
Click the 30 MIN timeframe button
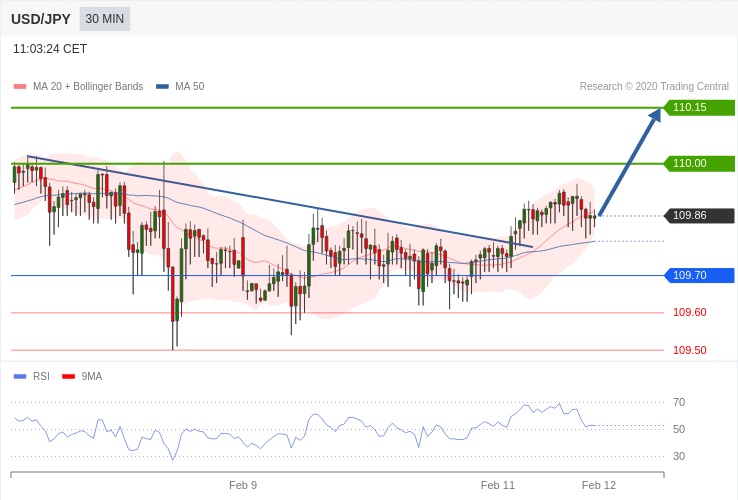point(105,19)
